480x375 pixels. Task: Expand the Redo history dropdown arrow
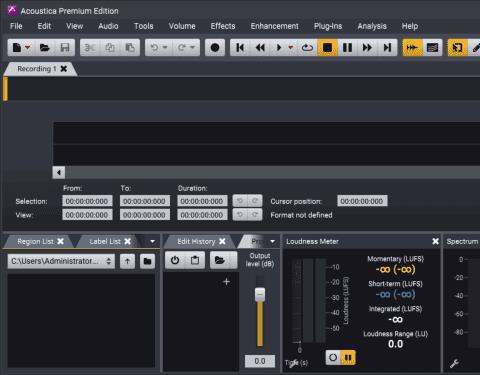[192, 47]
